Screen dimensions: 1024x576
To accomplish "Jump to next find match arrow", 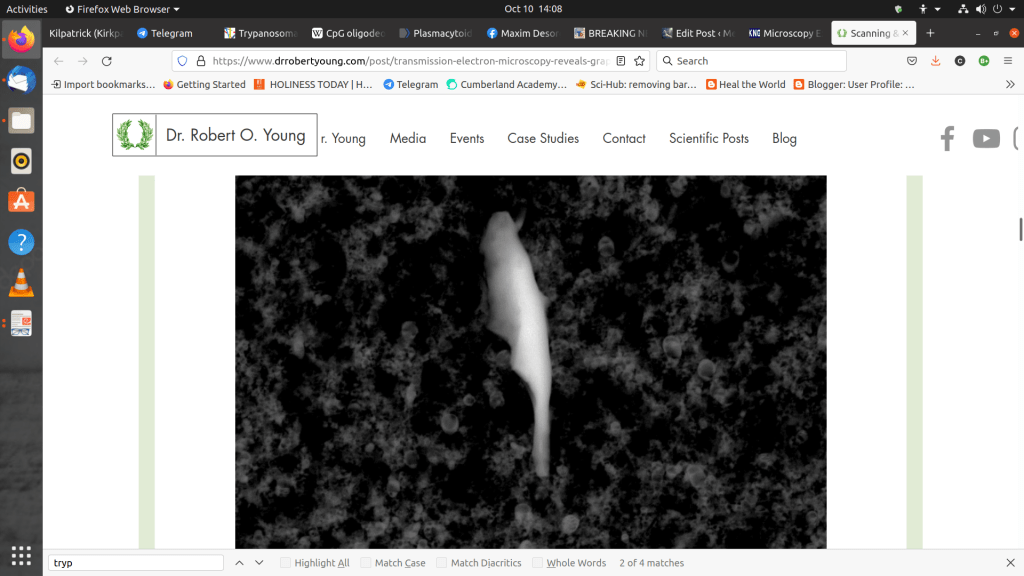I will (x=259, y=563).
